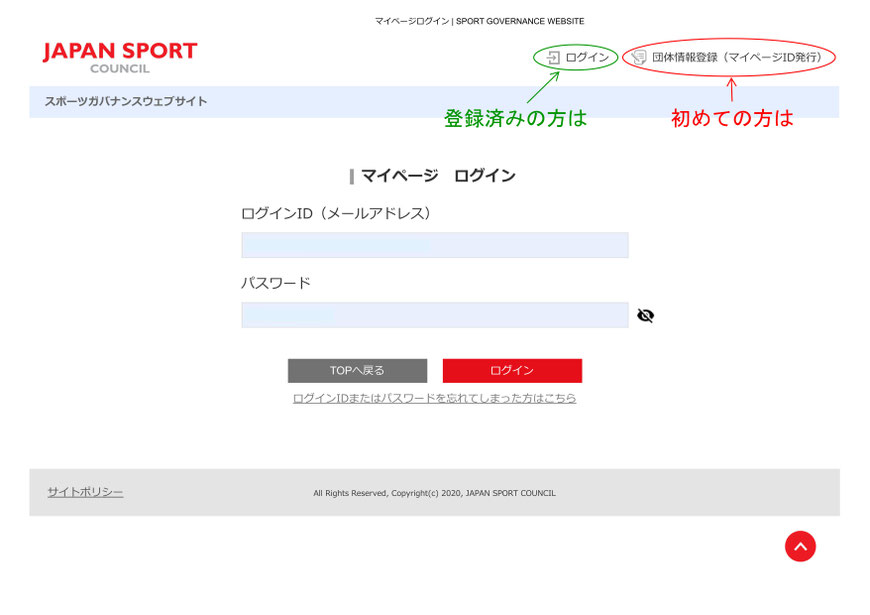Click the gray TOPへ戻る button
Image resolution: width=870 pixels, height=615 pixels.
coord(357,371)
